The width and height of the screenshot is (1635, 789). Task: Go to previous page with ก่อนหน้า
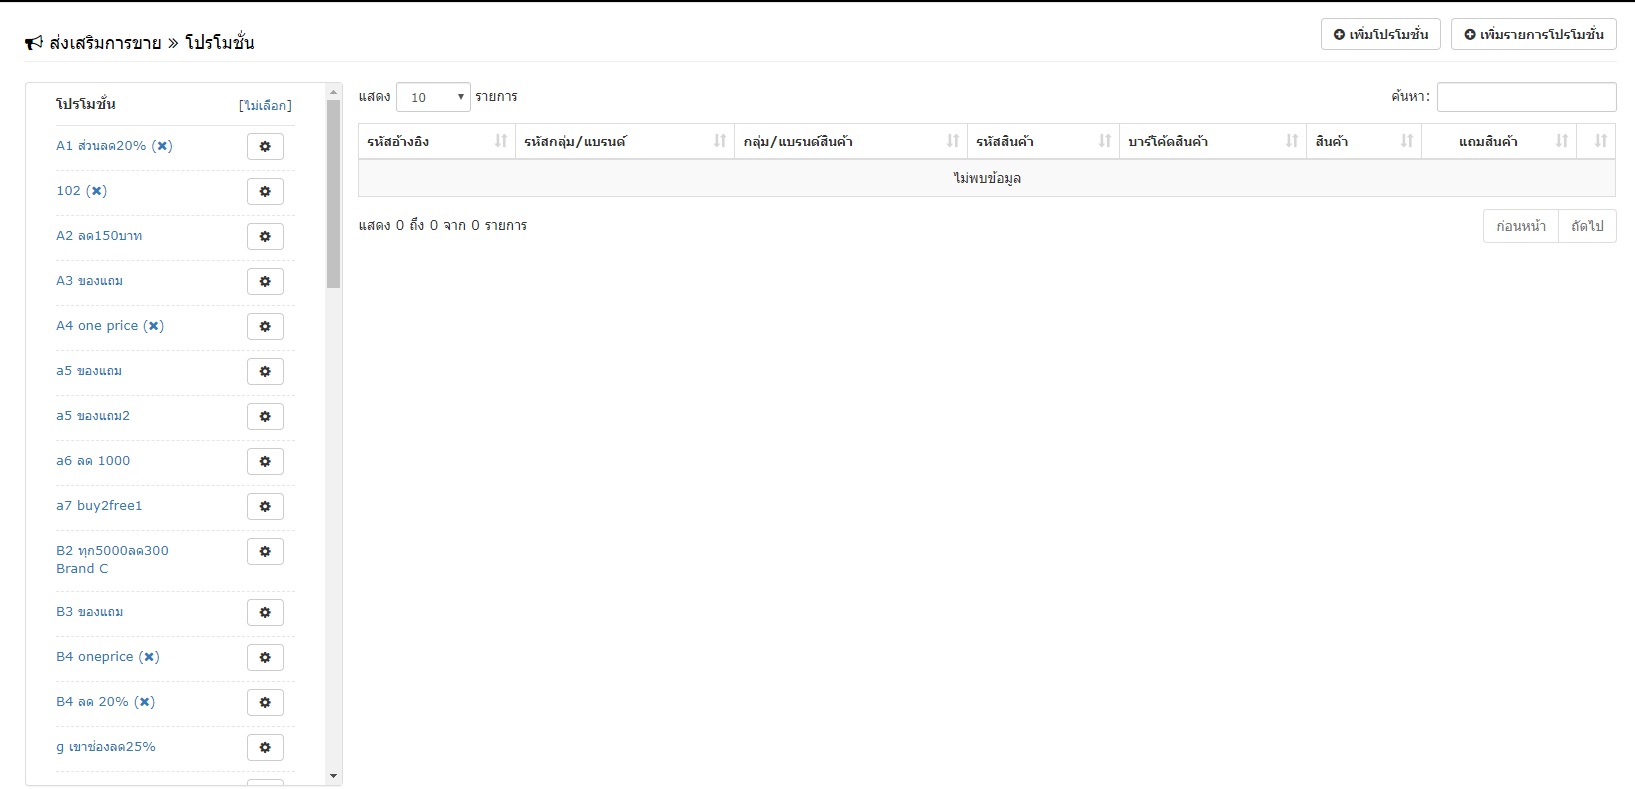click(1521, 226)
